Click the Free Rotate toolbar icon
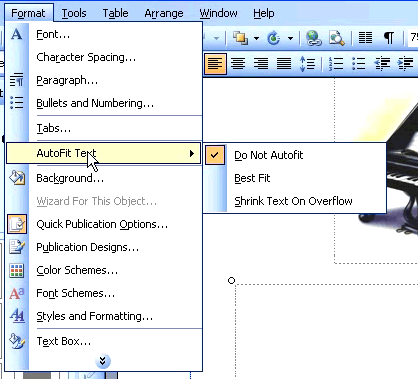Viewport: 418px width, 379px height. (x=274, y=38)
